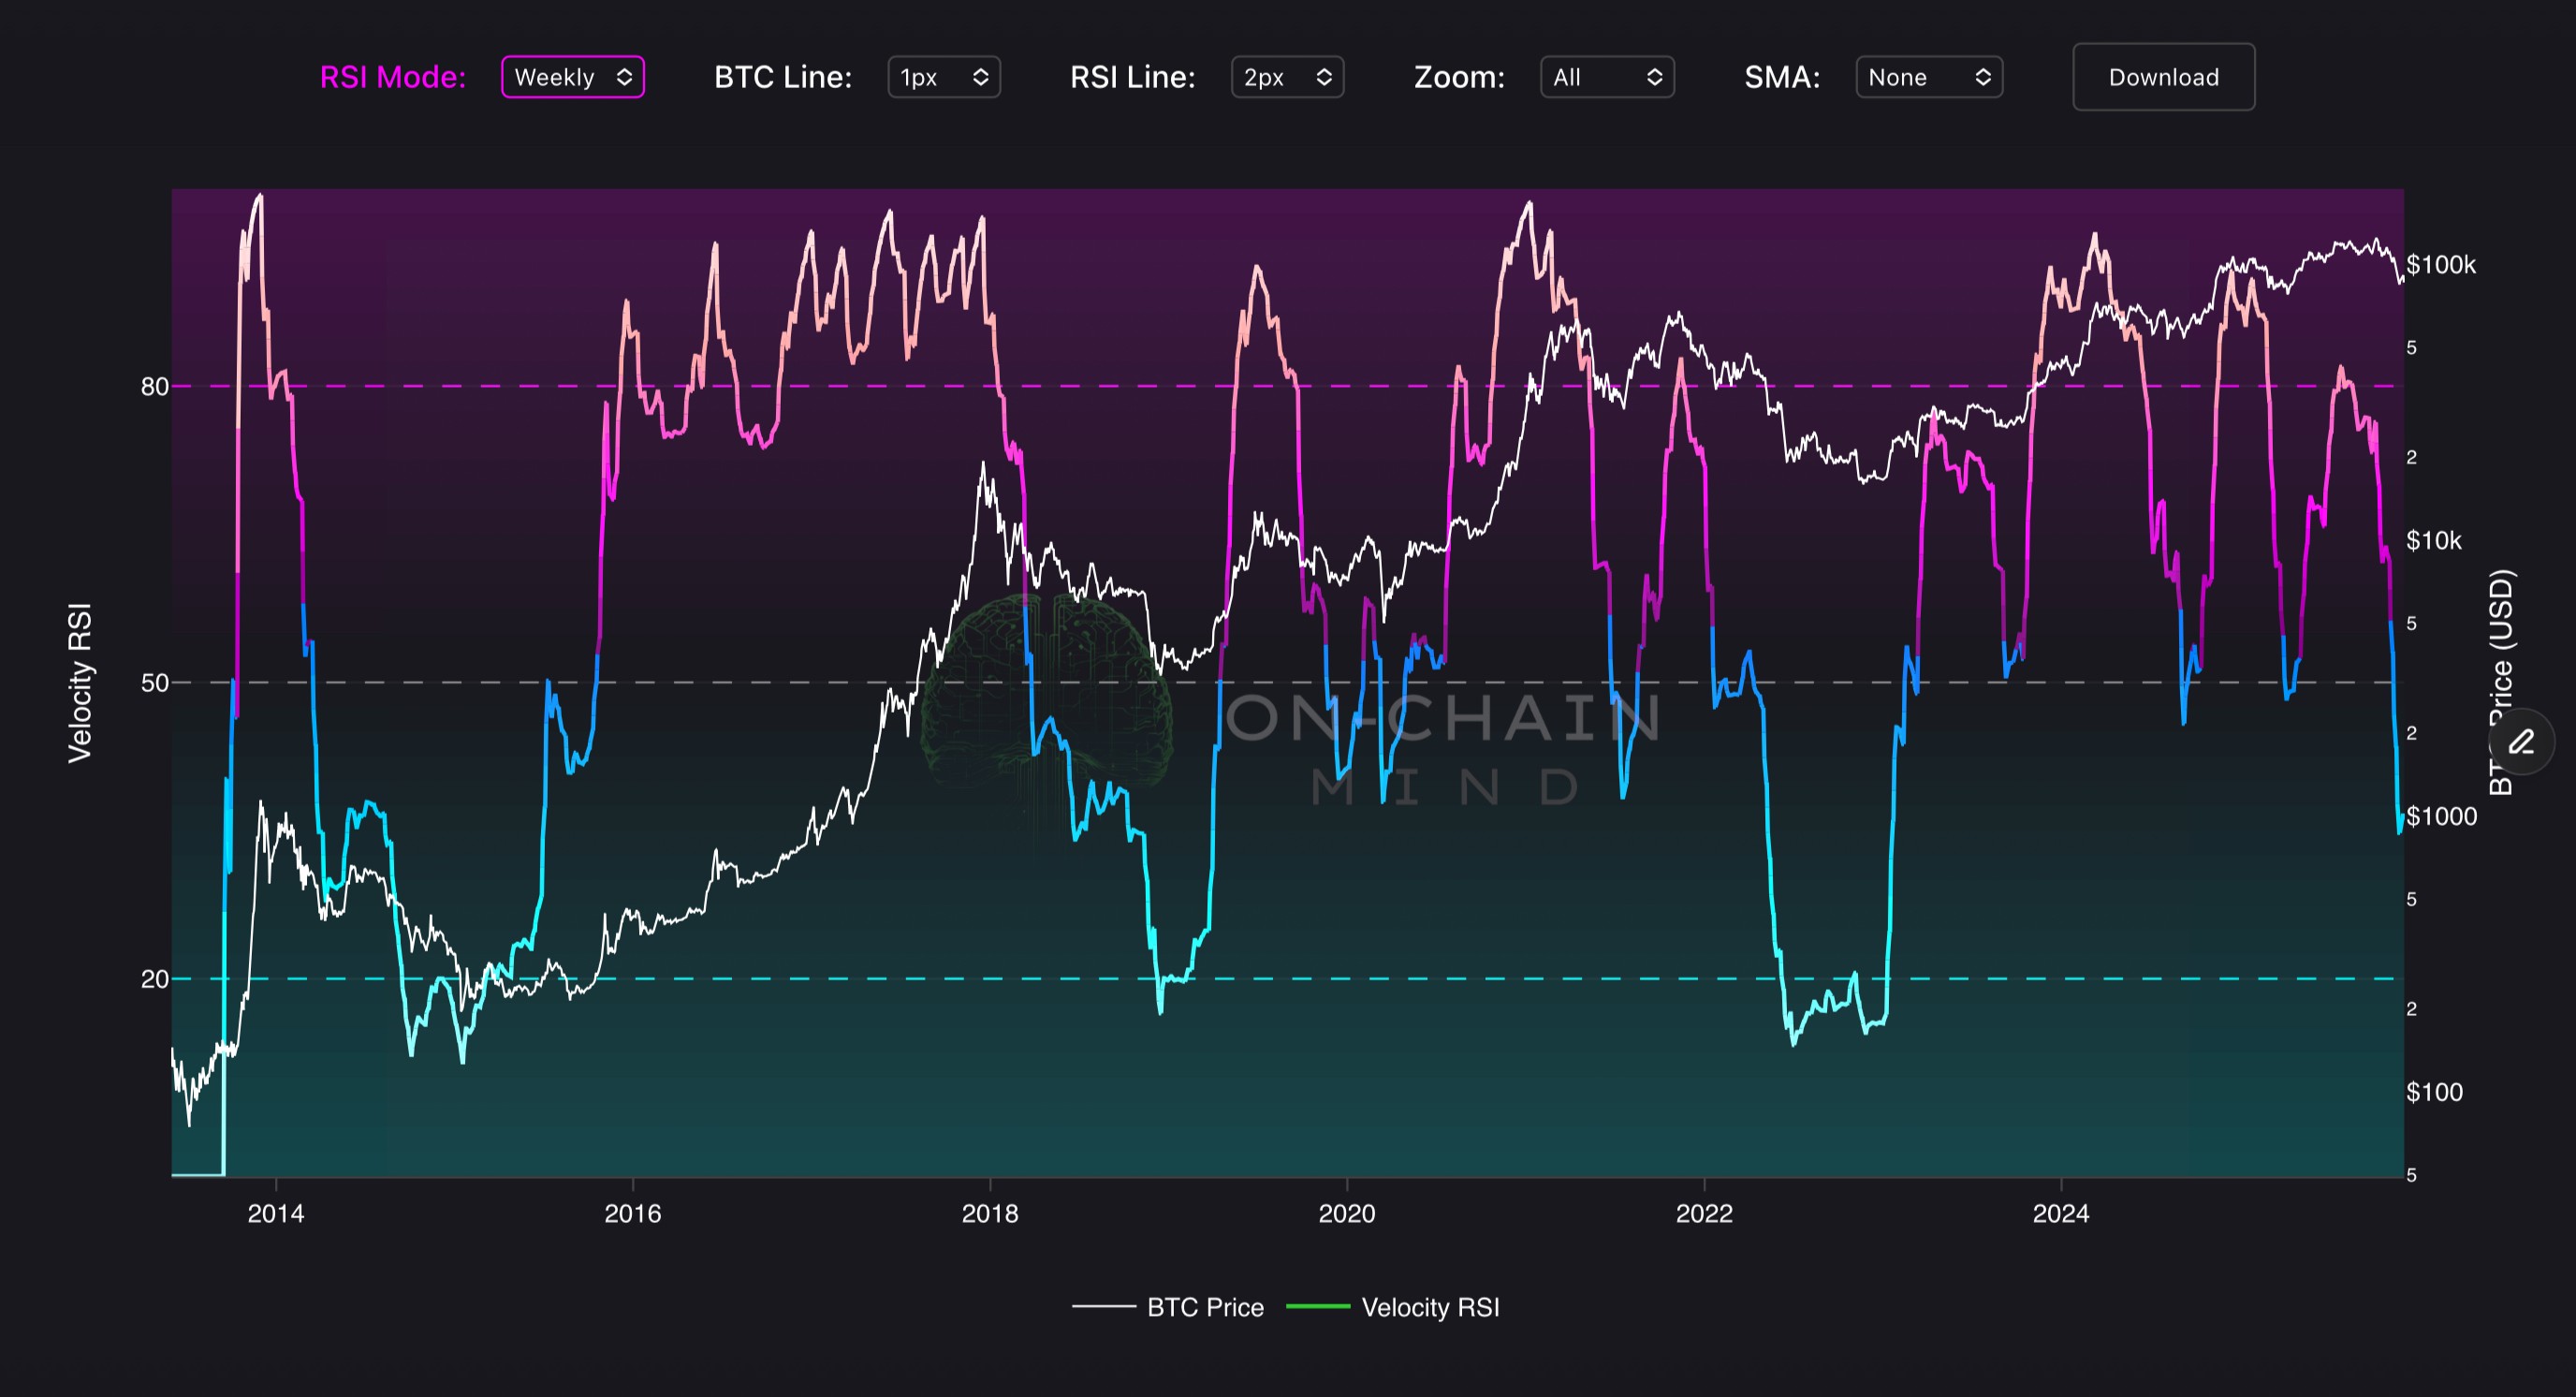Open the Zoom All dropdown

coord(1595,77)
